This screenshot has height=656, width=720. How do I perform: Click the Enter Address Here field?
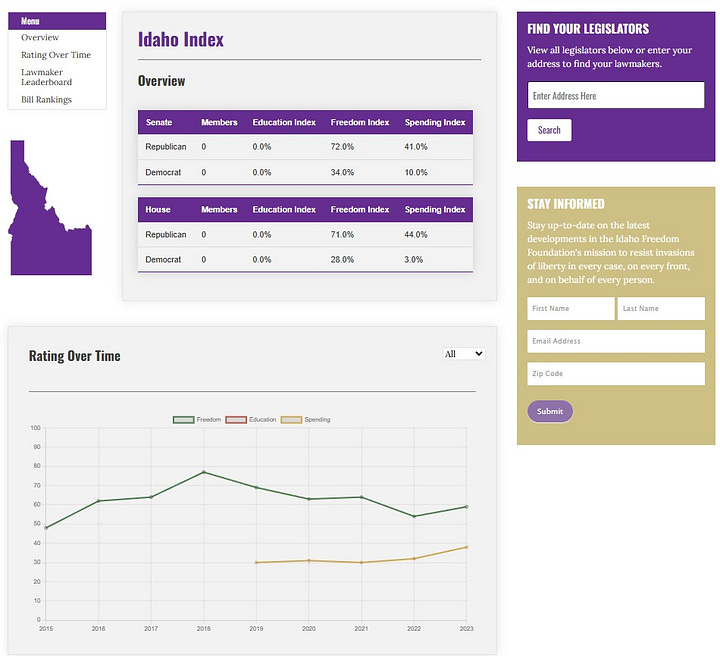(615, 95)
